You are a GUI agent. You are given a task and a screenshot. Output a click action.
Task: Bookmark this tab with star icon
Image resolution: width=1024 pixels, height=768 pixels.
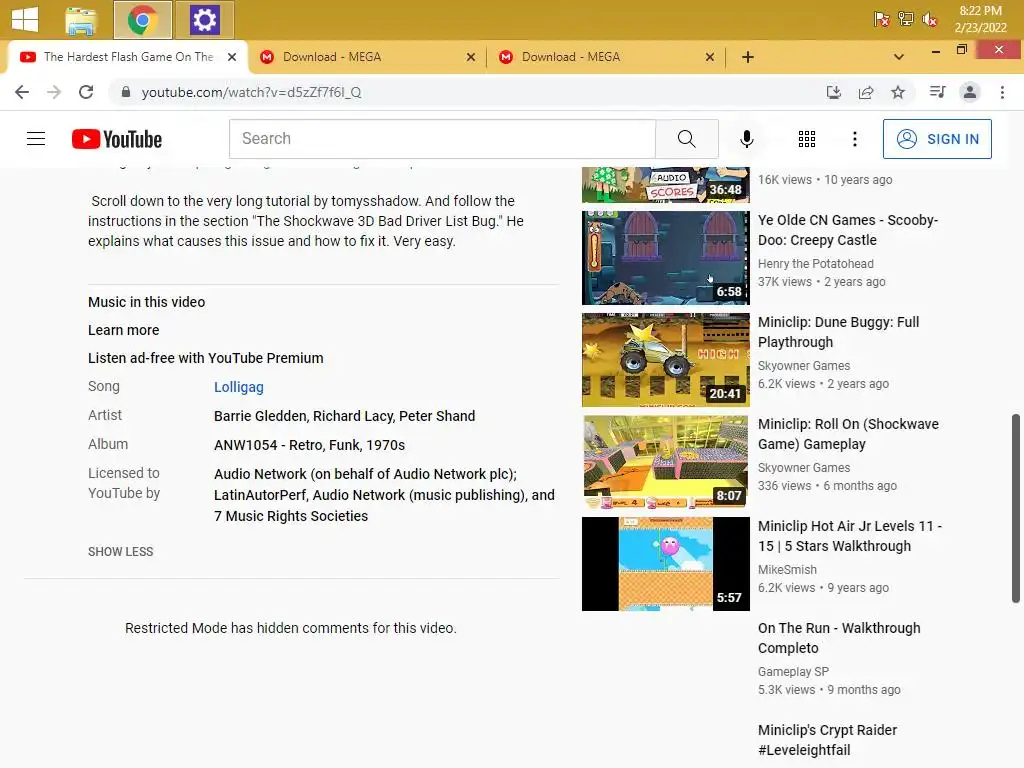(x=898, y=92)
